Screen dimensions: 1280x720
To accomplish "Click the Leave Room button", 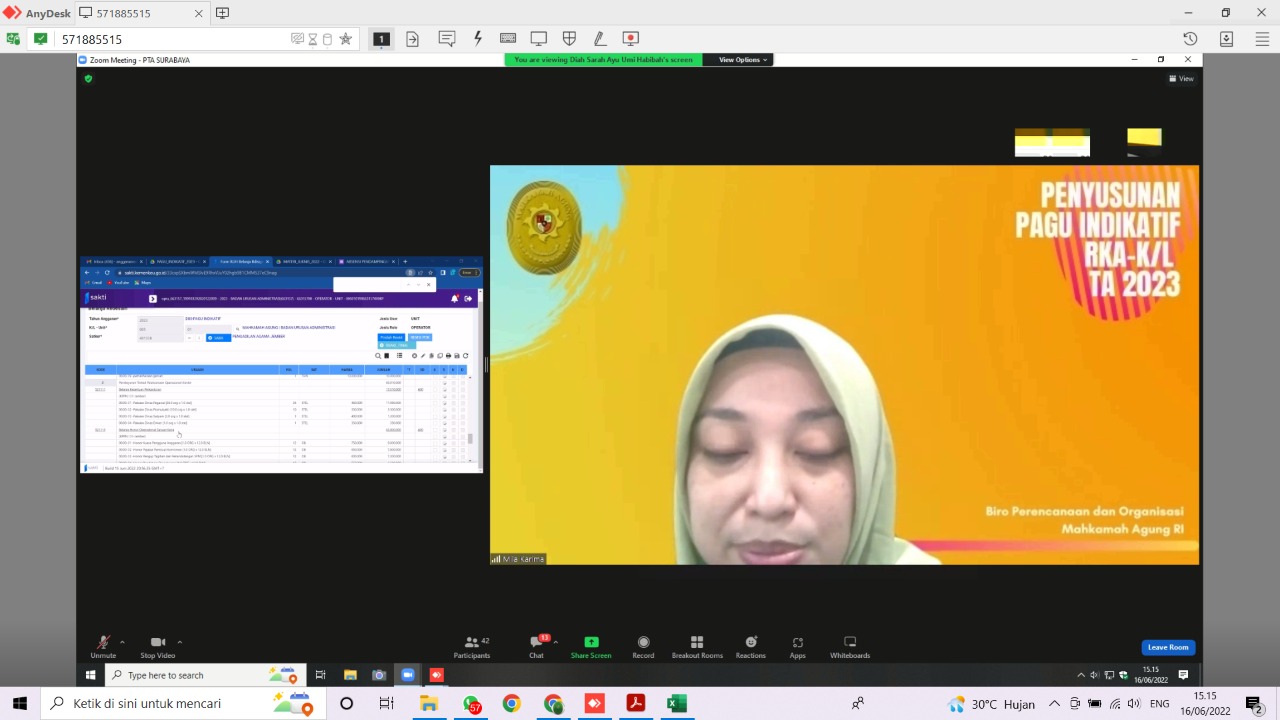I will click(1168, 647).
